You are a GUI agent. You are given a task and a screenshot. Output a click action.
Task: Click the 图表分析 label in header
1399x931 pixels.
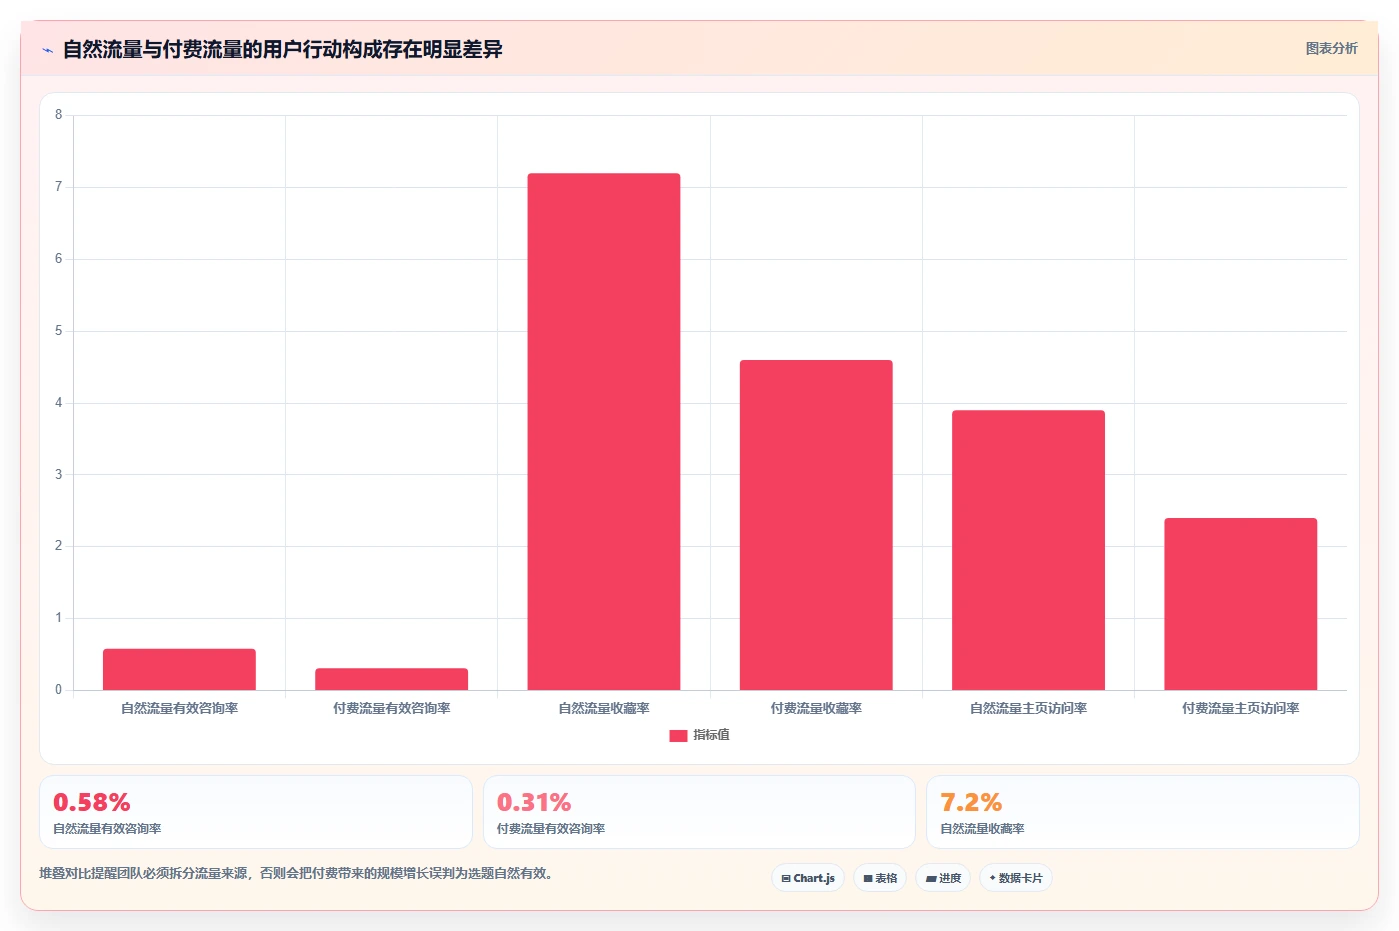coord(1331,48)
